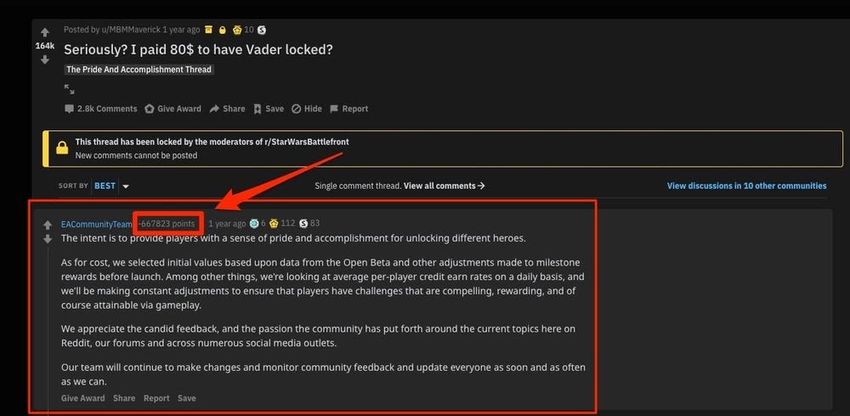Hide the post
This screenshot has height=416, width=850.
tap(307, 108)
